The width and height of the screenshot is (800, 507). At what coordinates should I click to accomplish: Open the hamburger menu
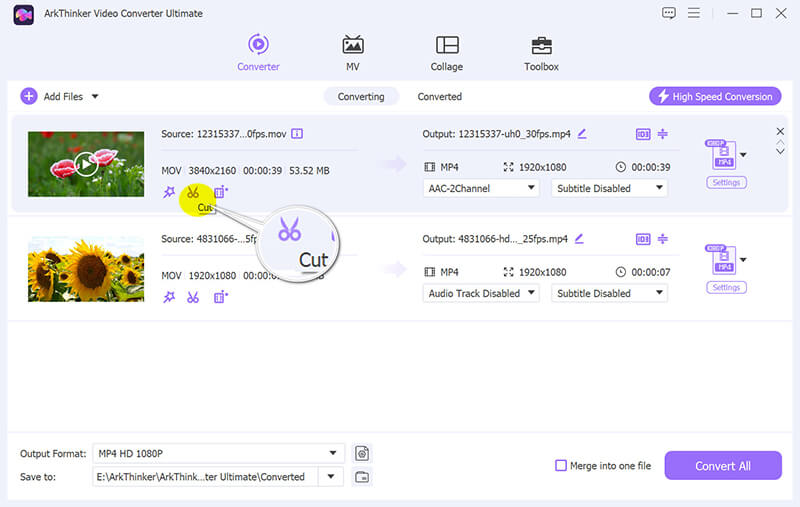(x=693, y=13)
